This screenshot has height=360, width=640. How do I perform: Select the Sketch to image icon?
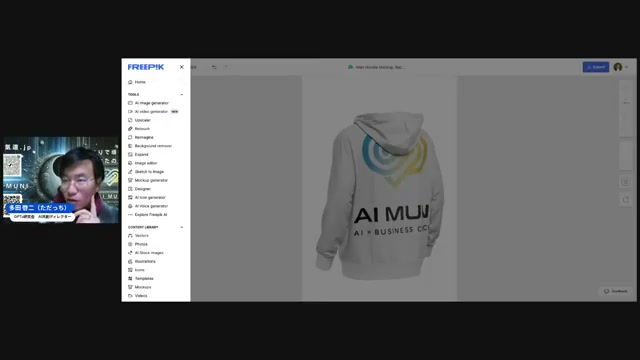click(x=130, y=171)
